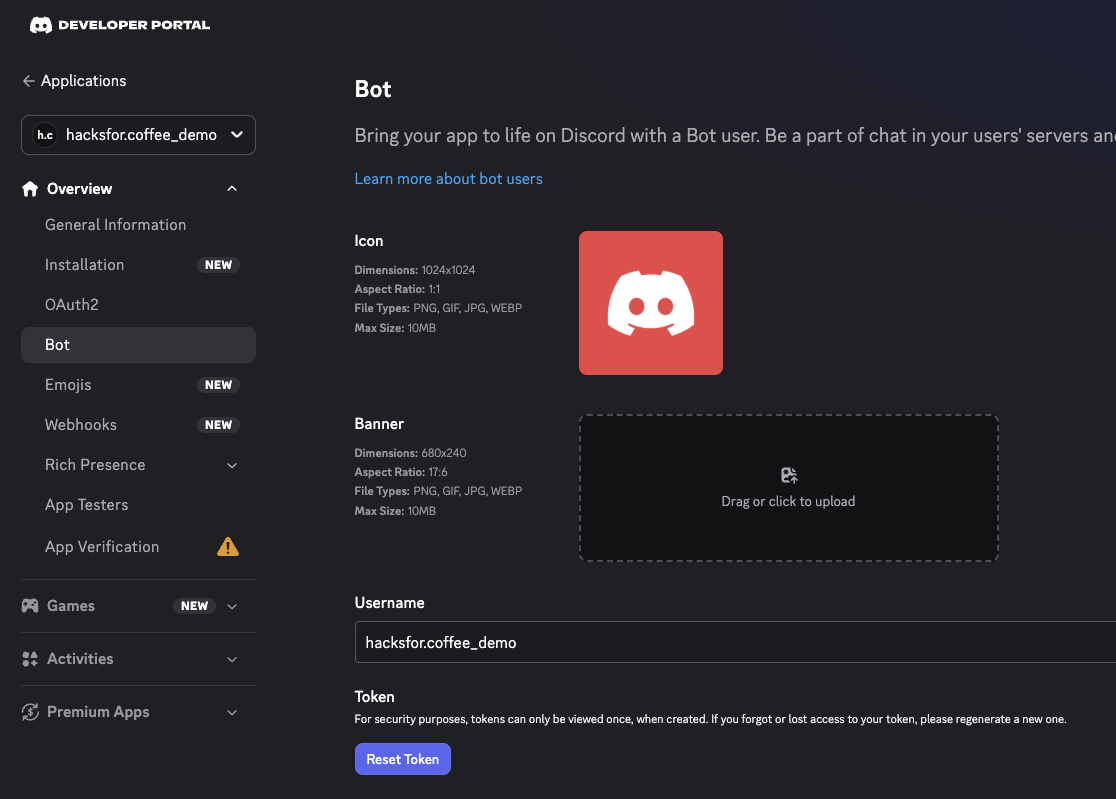Screen dimensions: 1116x799
Task: Open the hacksfor.coffee_demo application dropdown
Action: point(138,135)
